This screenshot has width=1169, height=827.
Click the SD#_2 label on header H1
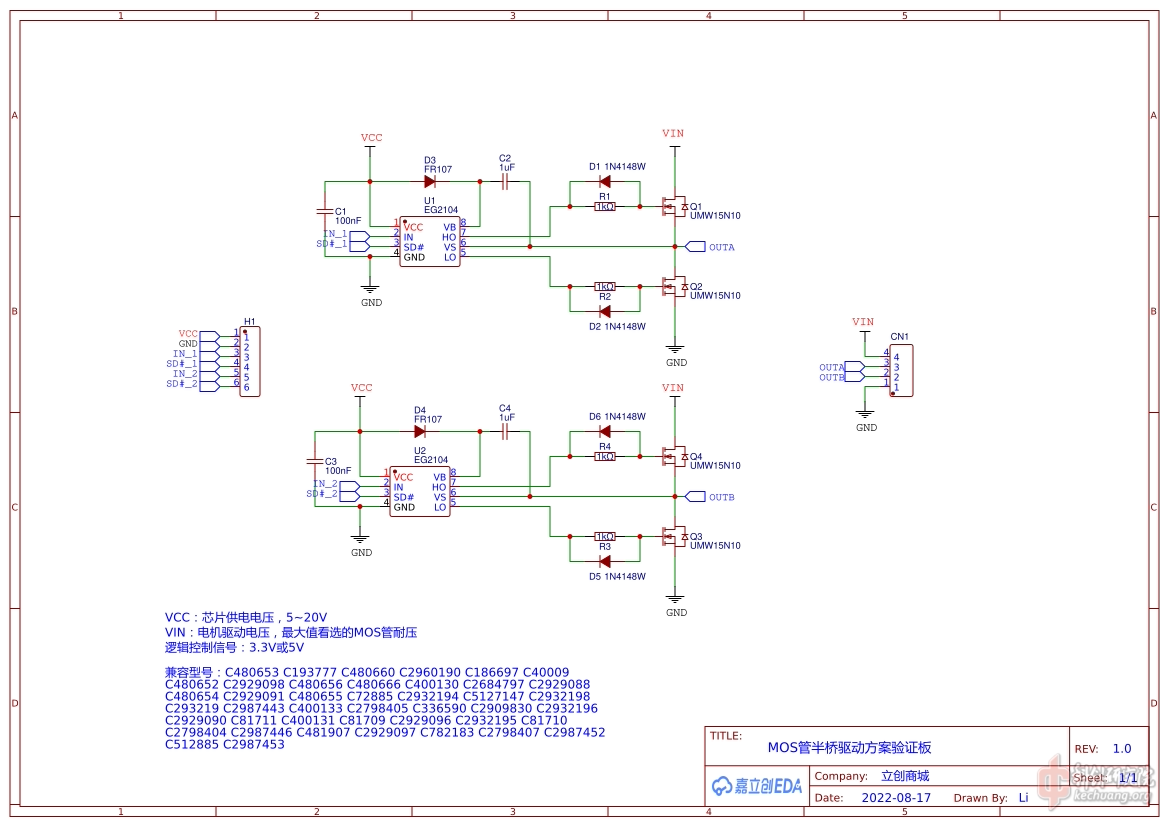click(x=182, y=384)
